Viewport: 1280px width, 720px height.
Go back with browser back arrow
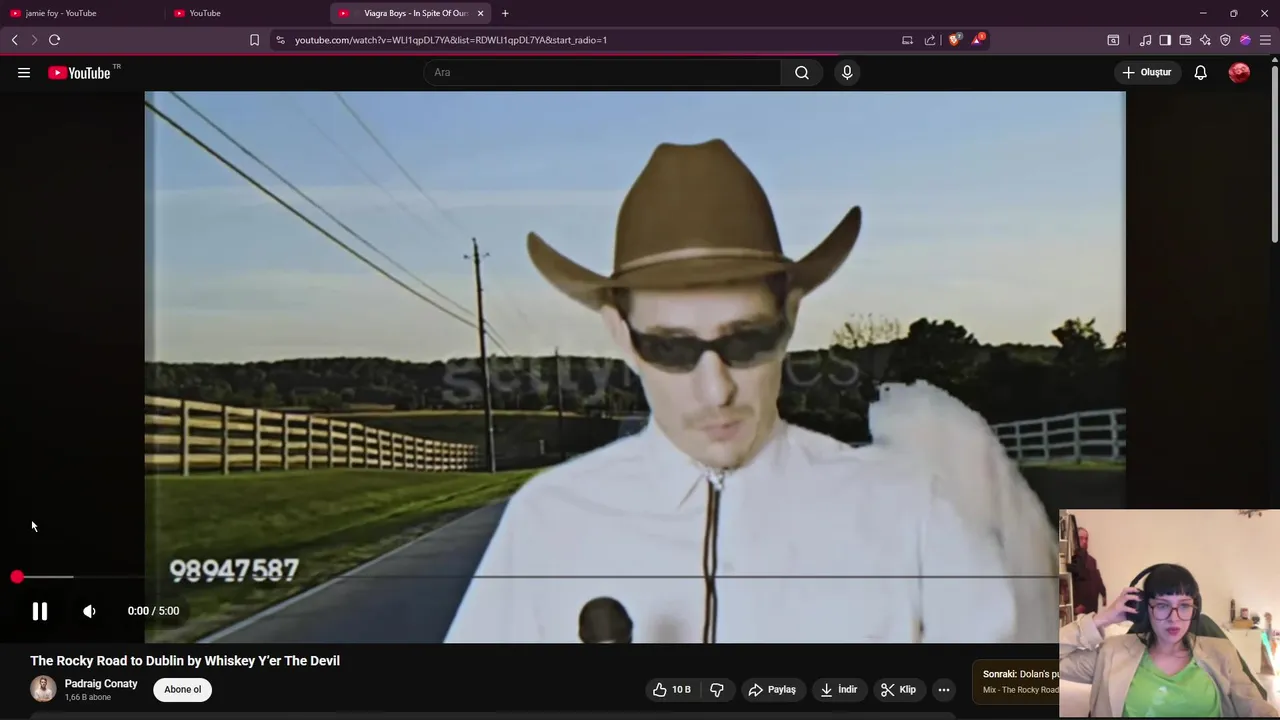(x=14, y=40)
